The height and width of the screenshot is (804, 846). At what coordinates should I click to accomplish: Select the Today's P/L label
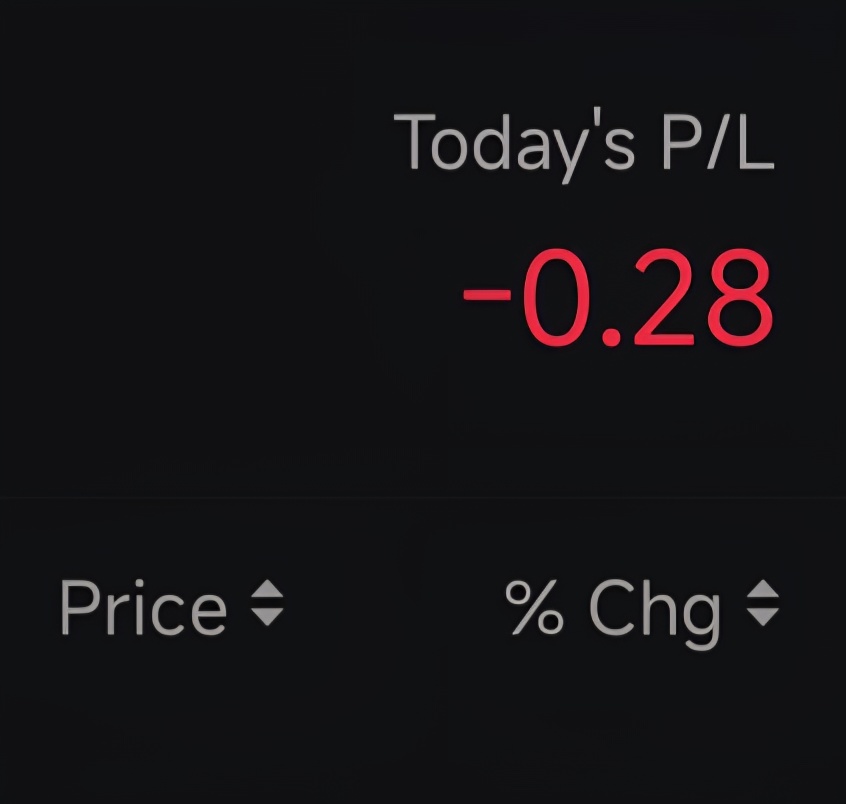point(584,147)
